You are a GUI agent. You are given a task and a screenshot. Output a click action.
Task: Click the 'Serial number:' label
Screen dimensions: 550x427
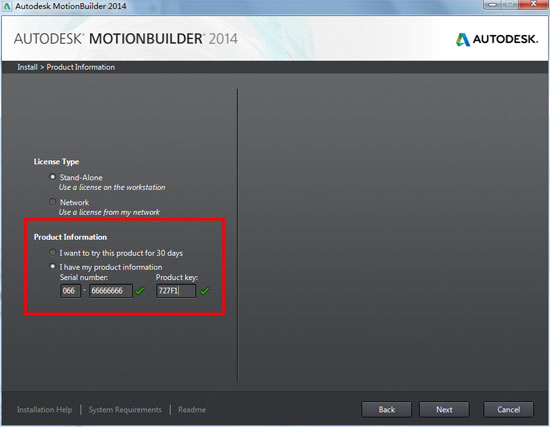[84, 277]
